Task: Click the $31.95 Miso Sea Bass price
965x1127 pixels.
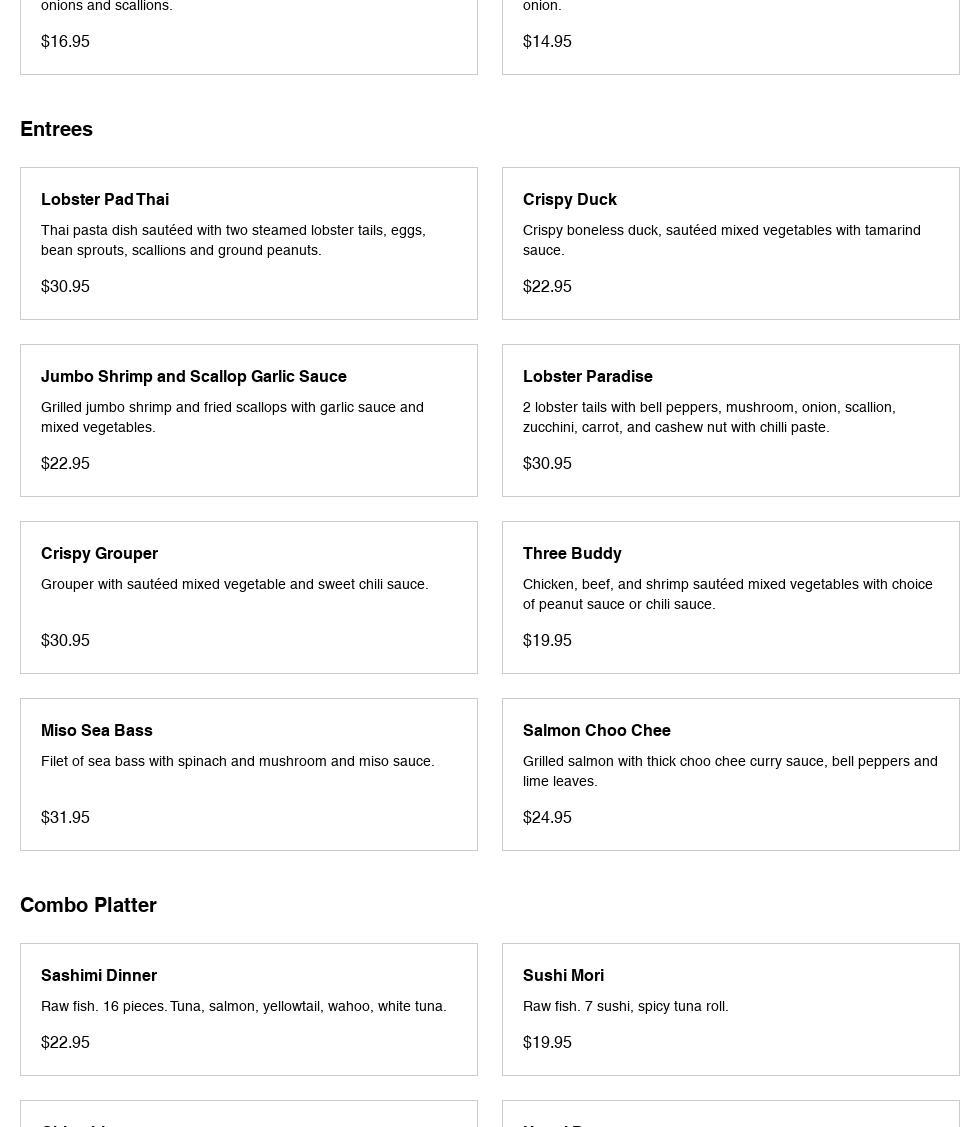Action: (x=65, y=817)
